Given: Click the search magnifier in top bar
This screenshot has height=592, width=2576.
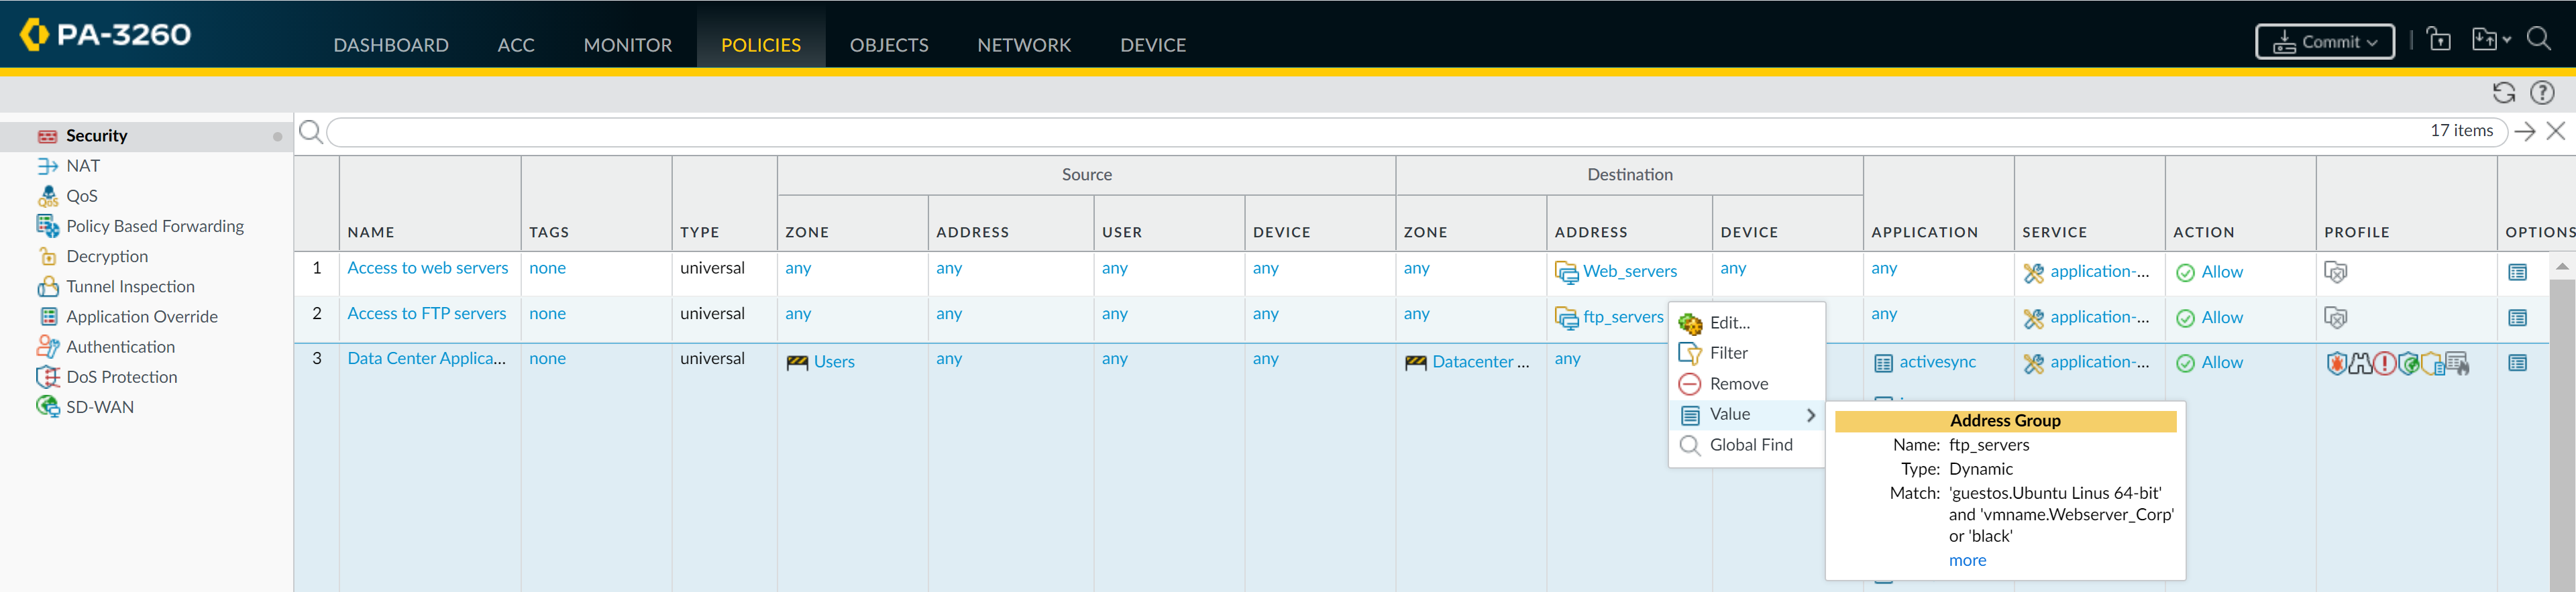Looking at the screenshot, I should pos(2538,40).
